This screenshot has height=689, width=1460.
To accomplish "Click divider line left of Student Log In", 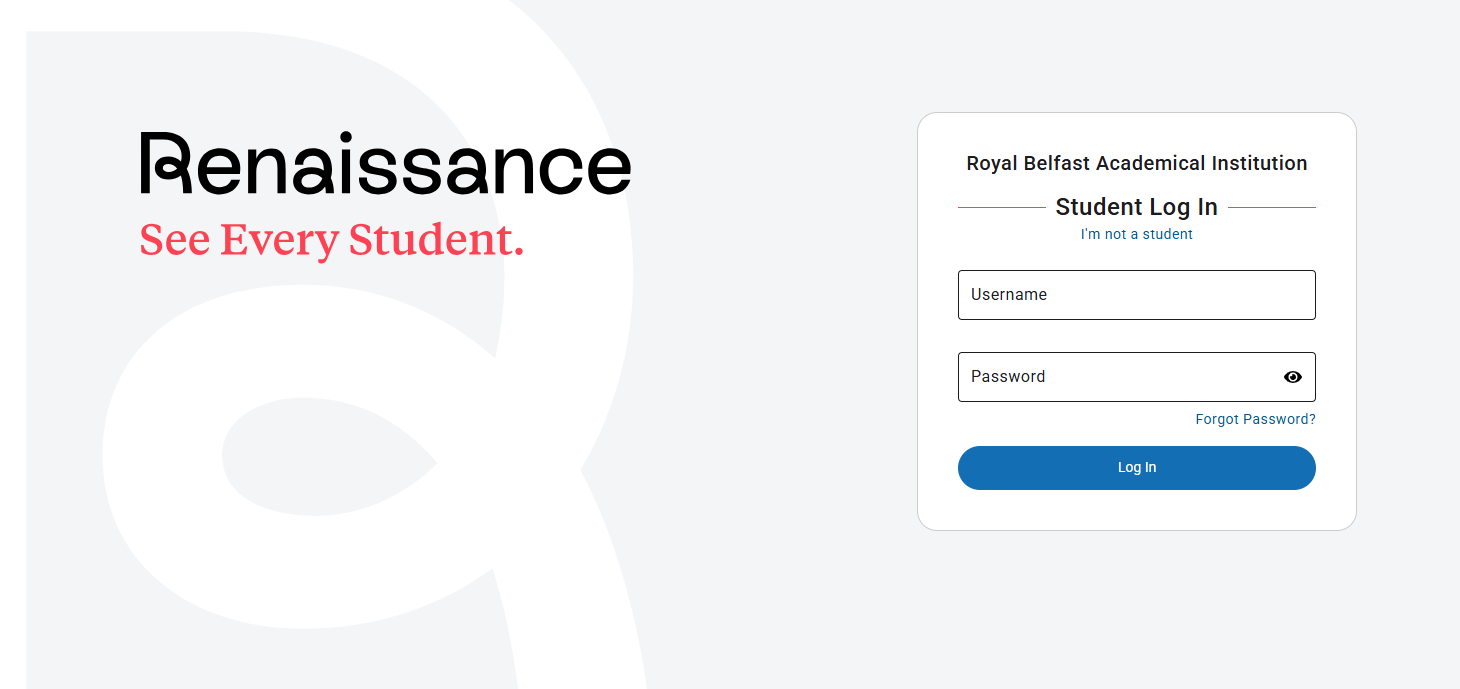I will tap(1001, 207).
